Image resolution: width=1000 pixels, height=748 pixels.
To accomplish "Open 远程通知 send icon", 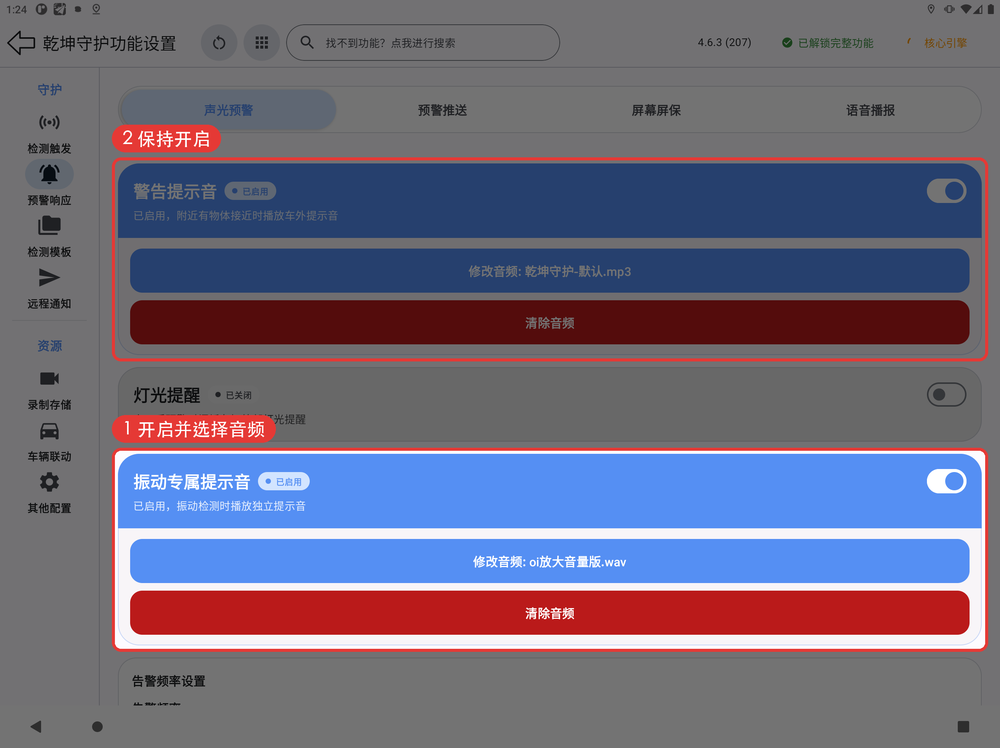I will 49,277.
